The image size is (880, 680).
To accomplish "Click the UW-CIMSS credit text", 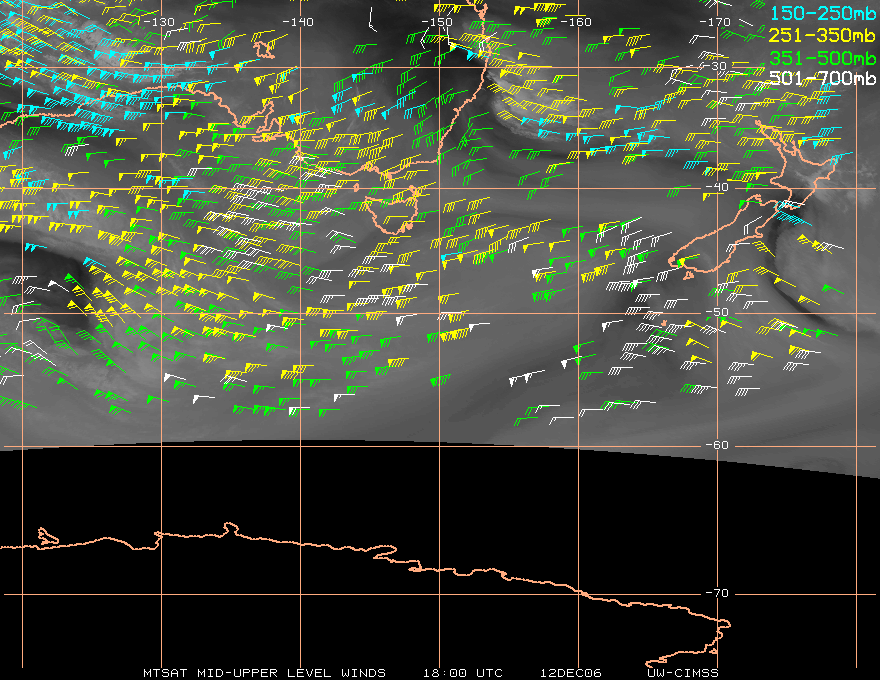I will tap(682, 673).
